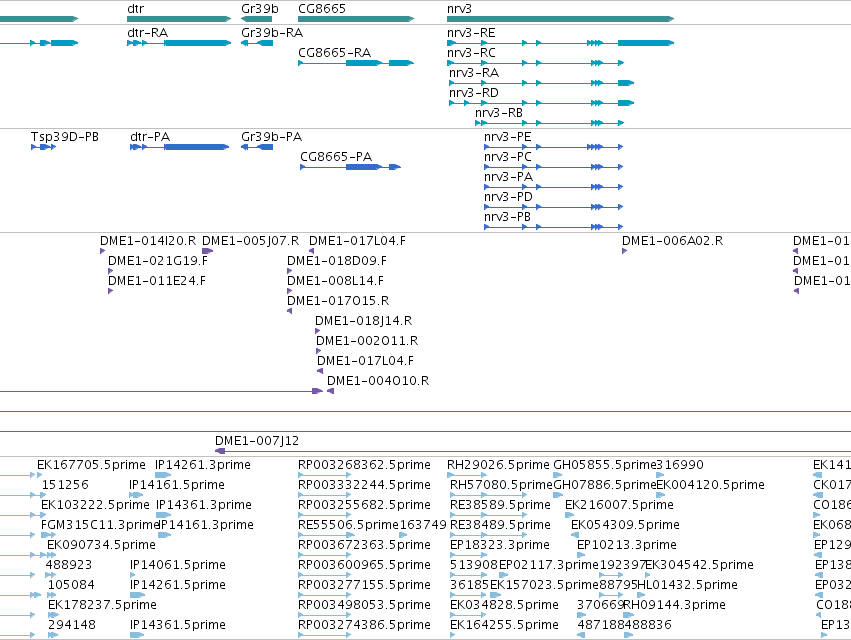This screenshot has width=851, height=640.
Task: Select the nrv3-RE transcript
Action: pos(561,43)
